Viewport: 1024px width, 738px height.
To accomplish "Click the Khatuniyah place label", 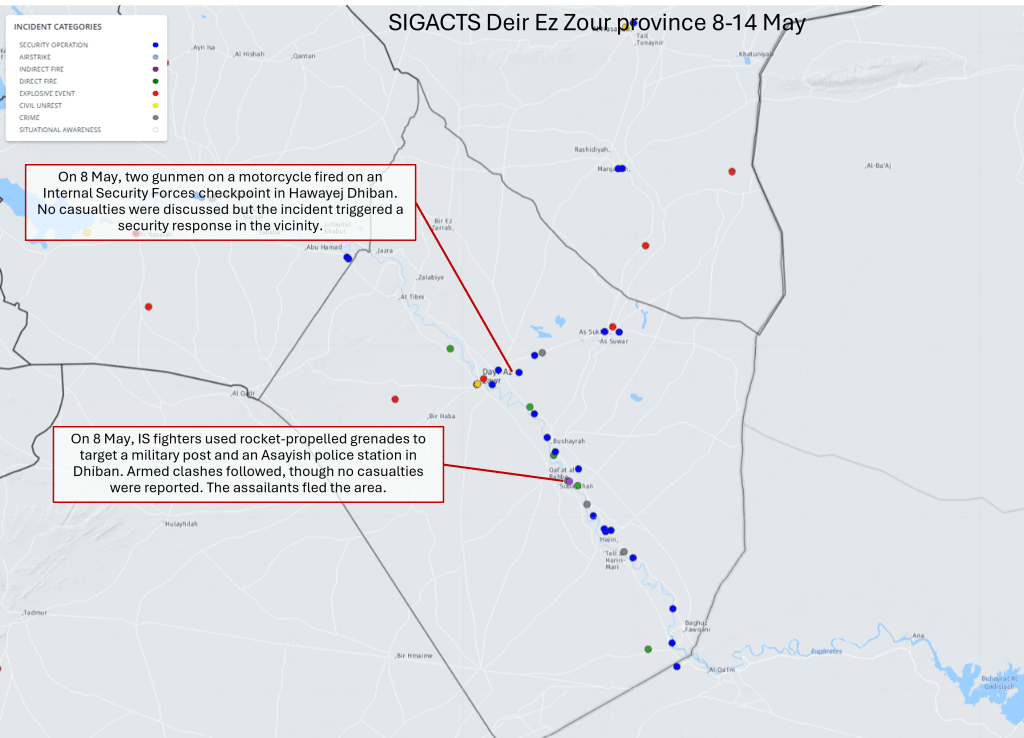I will 756,54.
